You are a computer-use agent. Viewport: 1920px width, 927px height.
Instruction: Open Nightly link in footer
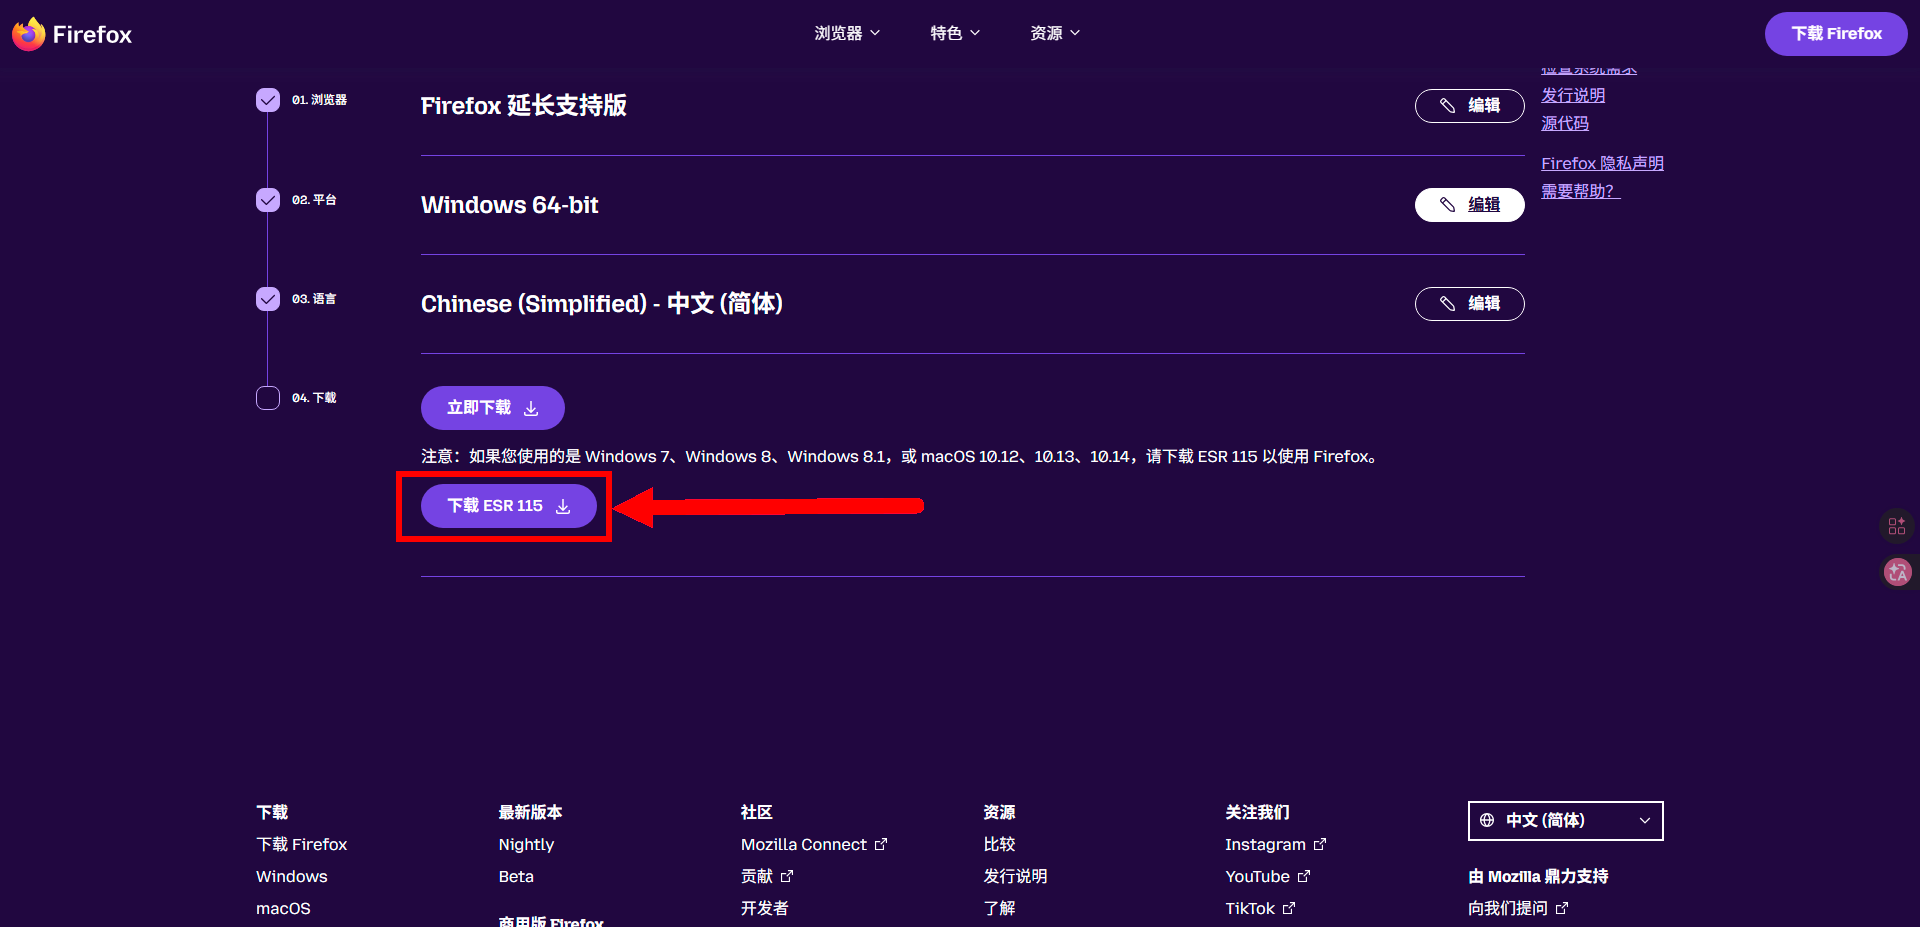pyautogui.click(x=526, y=844)
